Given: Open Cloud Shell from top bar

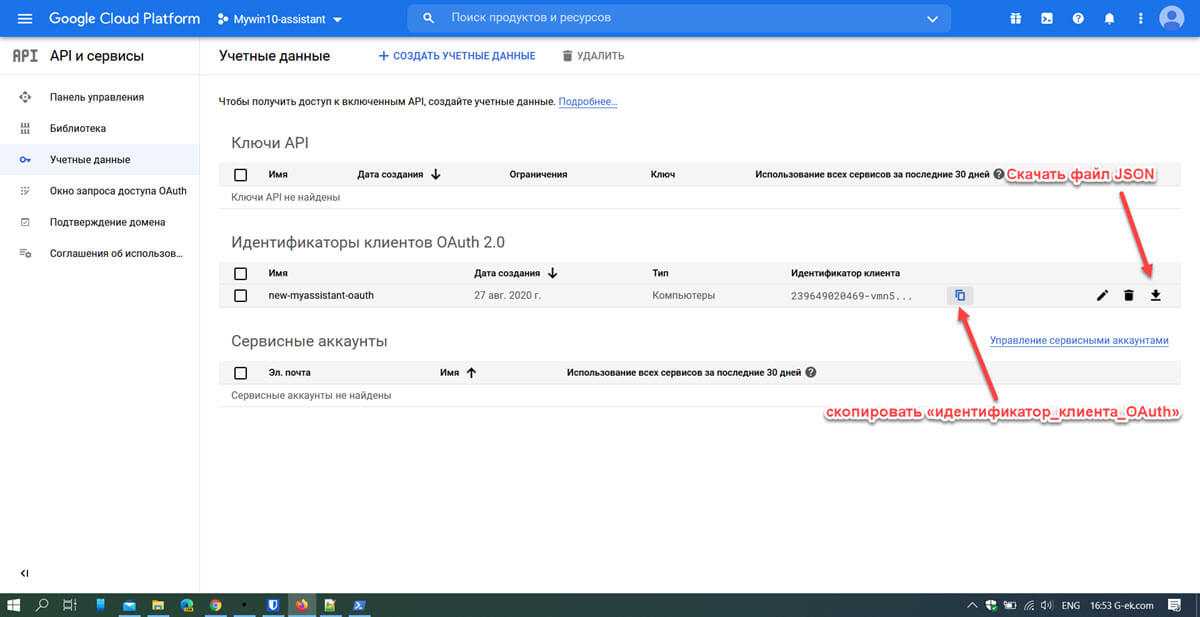Looking at the screenshot, I should pos(1046,19).
